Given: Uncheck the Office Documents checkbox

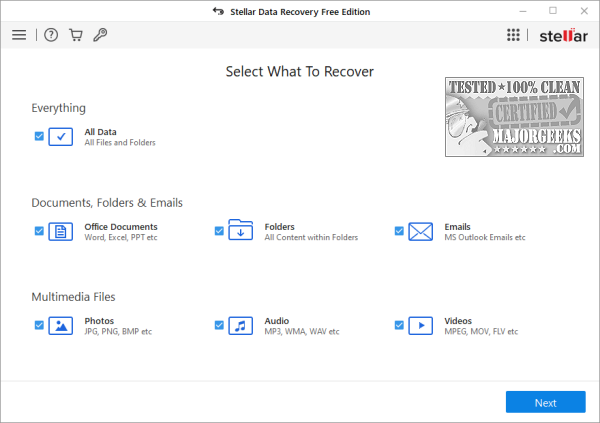Looking at the screenshot, I should click(39, 231).
